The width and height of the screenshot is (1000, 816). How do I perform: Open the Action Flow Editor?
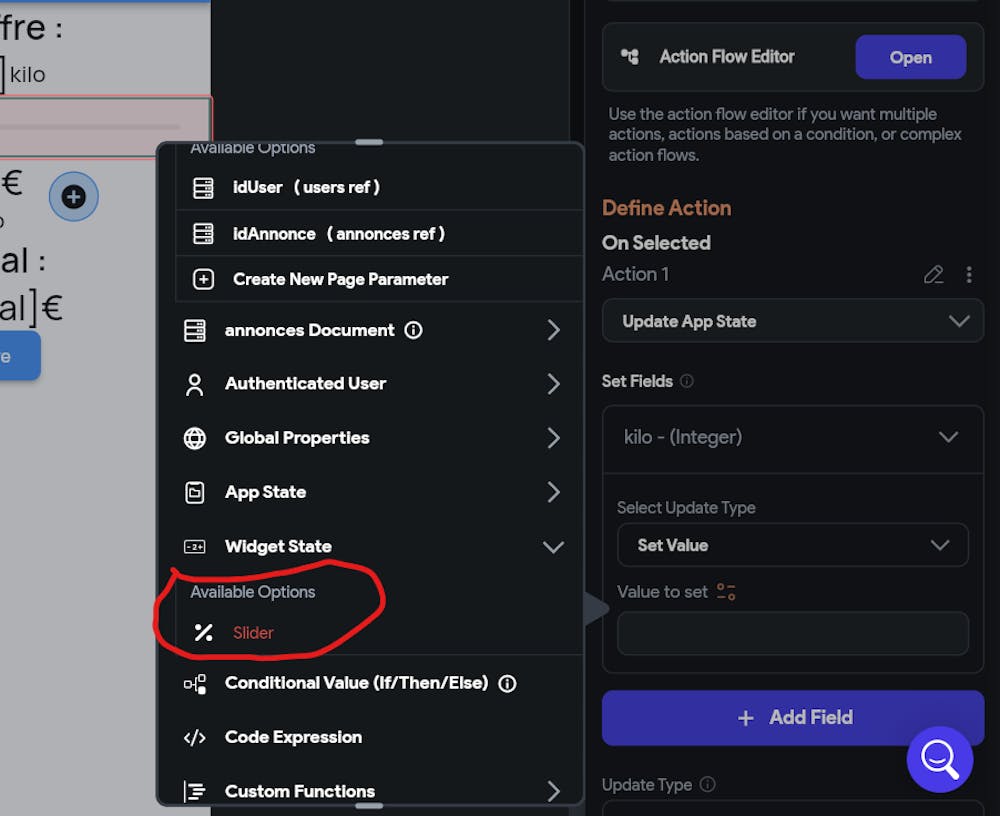[910, 57]
